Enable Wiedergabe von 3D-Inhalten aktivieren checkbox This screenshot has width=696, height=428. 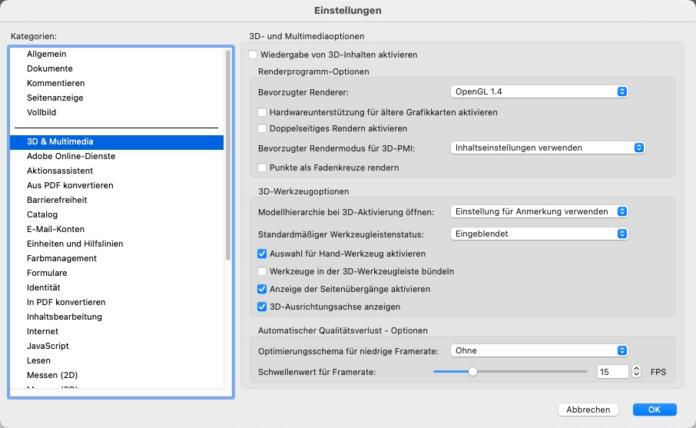(x=253, y=54)
